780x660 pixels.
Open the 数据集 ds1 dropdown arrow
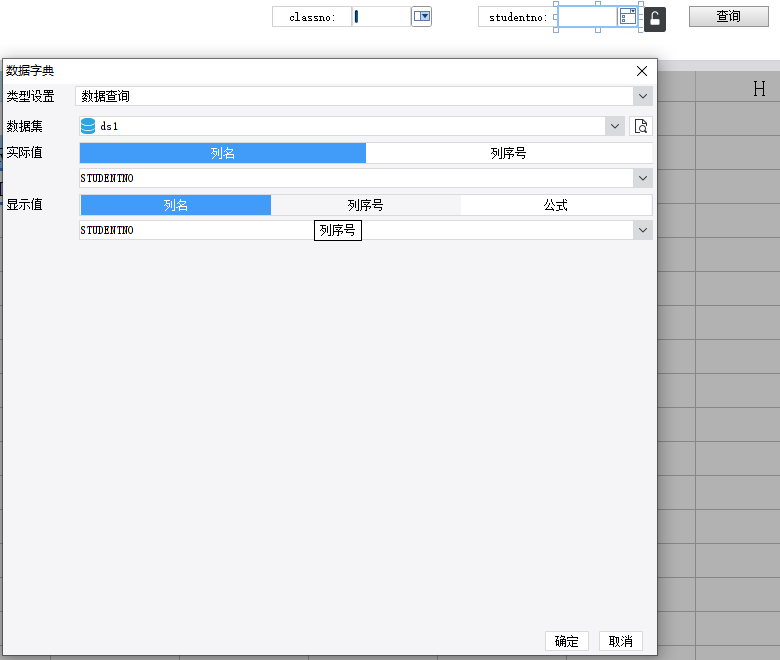tap(615, 126)
